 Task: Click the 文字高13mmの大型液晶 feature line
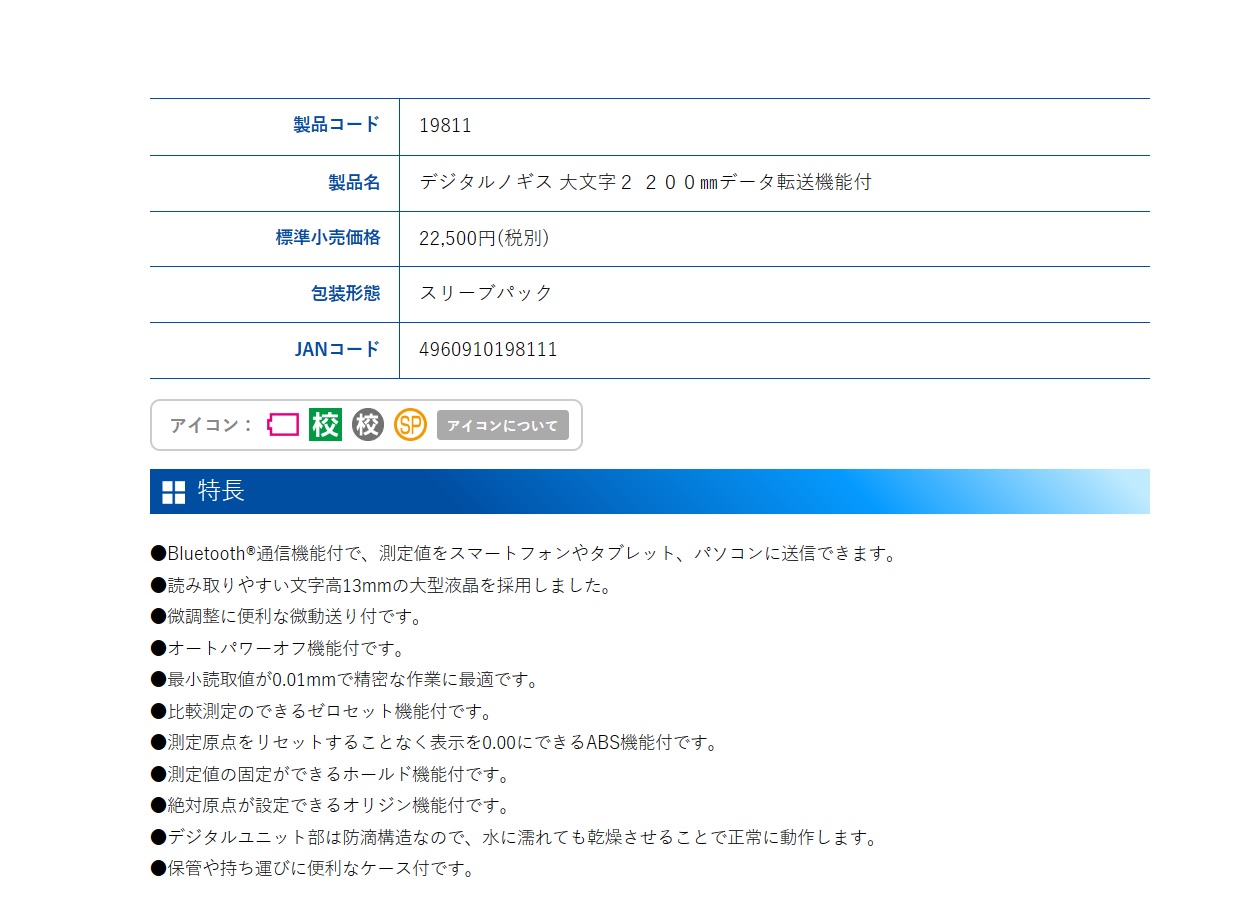click(x=381, y=585)
